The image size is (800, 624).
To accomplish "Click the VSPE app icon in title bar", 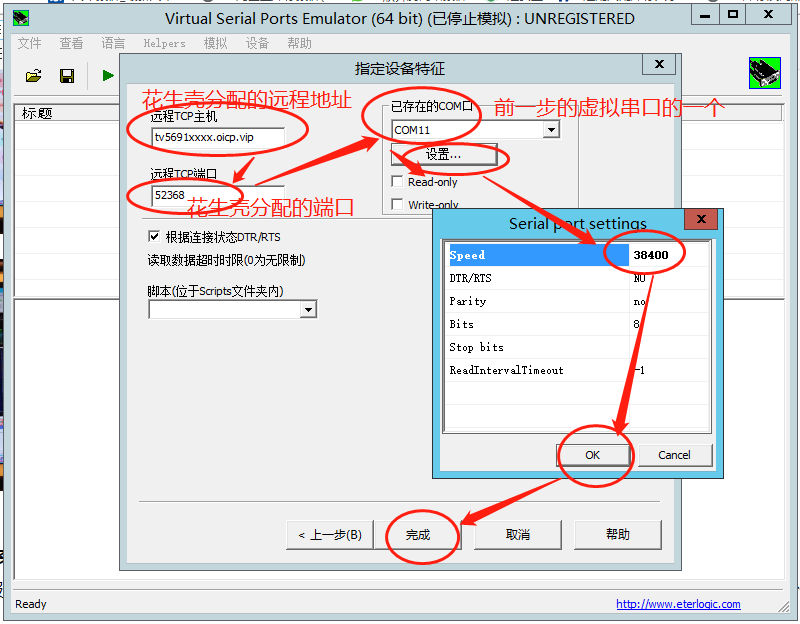I will [21, 18].
